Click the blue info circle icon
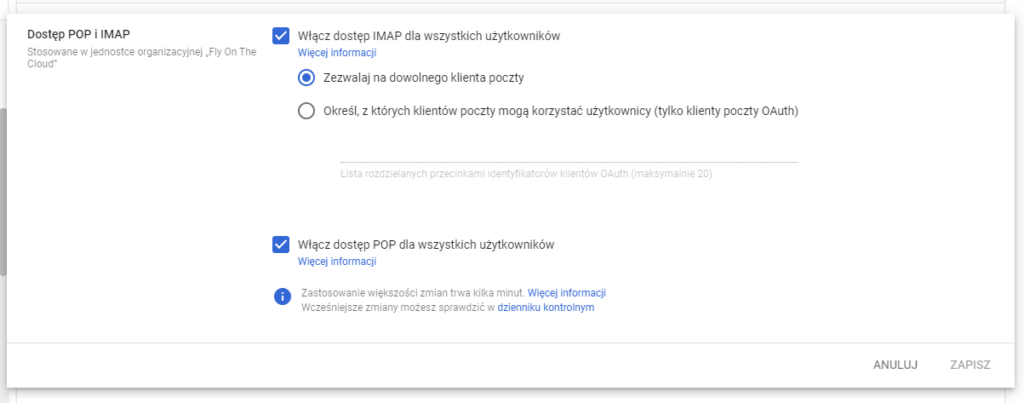 click(x=281, y=296)
